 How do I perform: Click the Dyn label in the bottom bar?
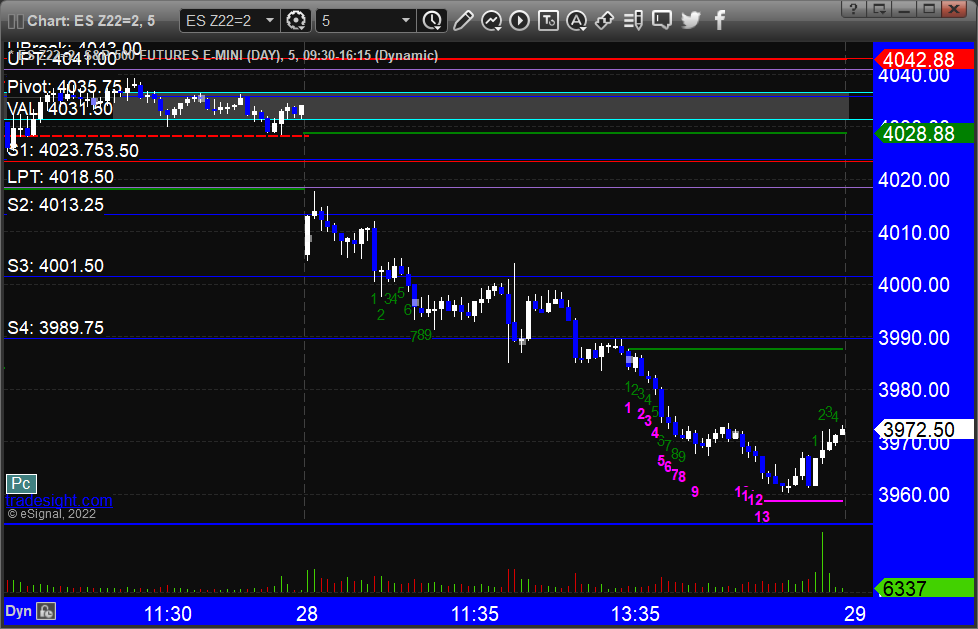tap(19, 611)
